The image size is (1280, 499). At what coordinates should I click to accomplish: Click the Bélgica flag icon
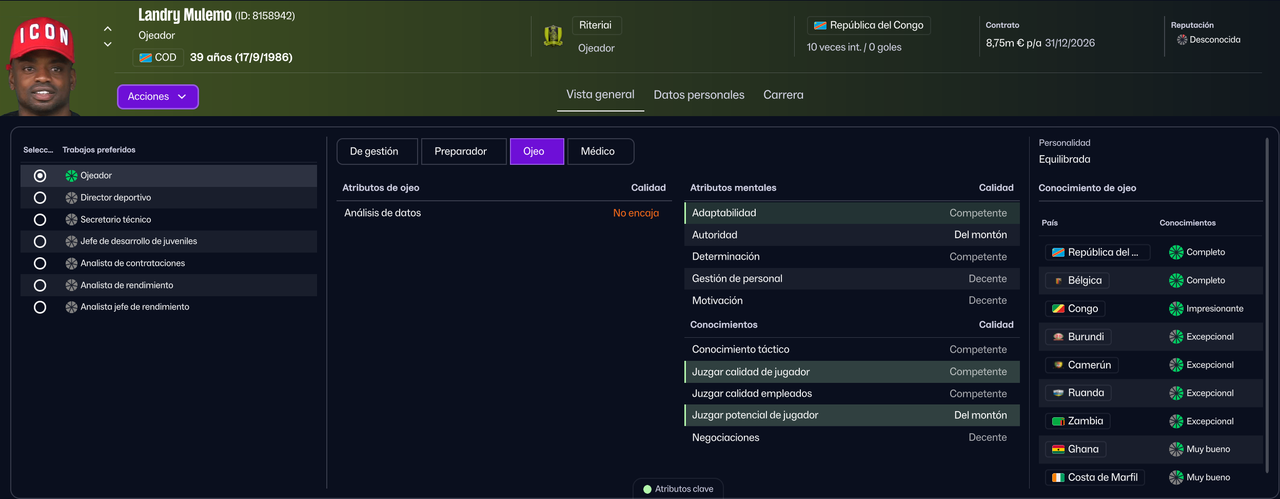click(x=1057, y=281)
